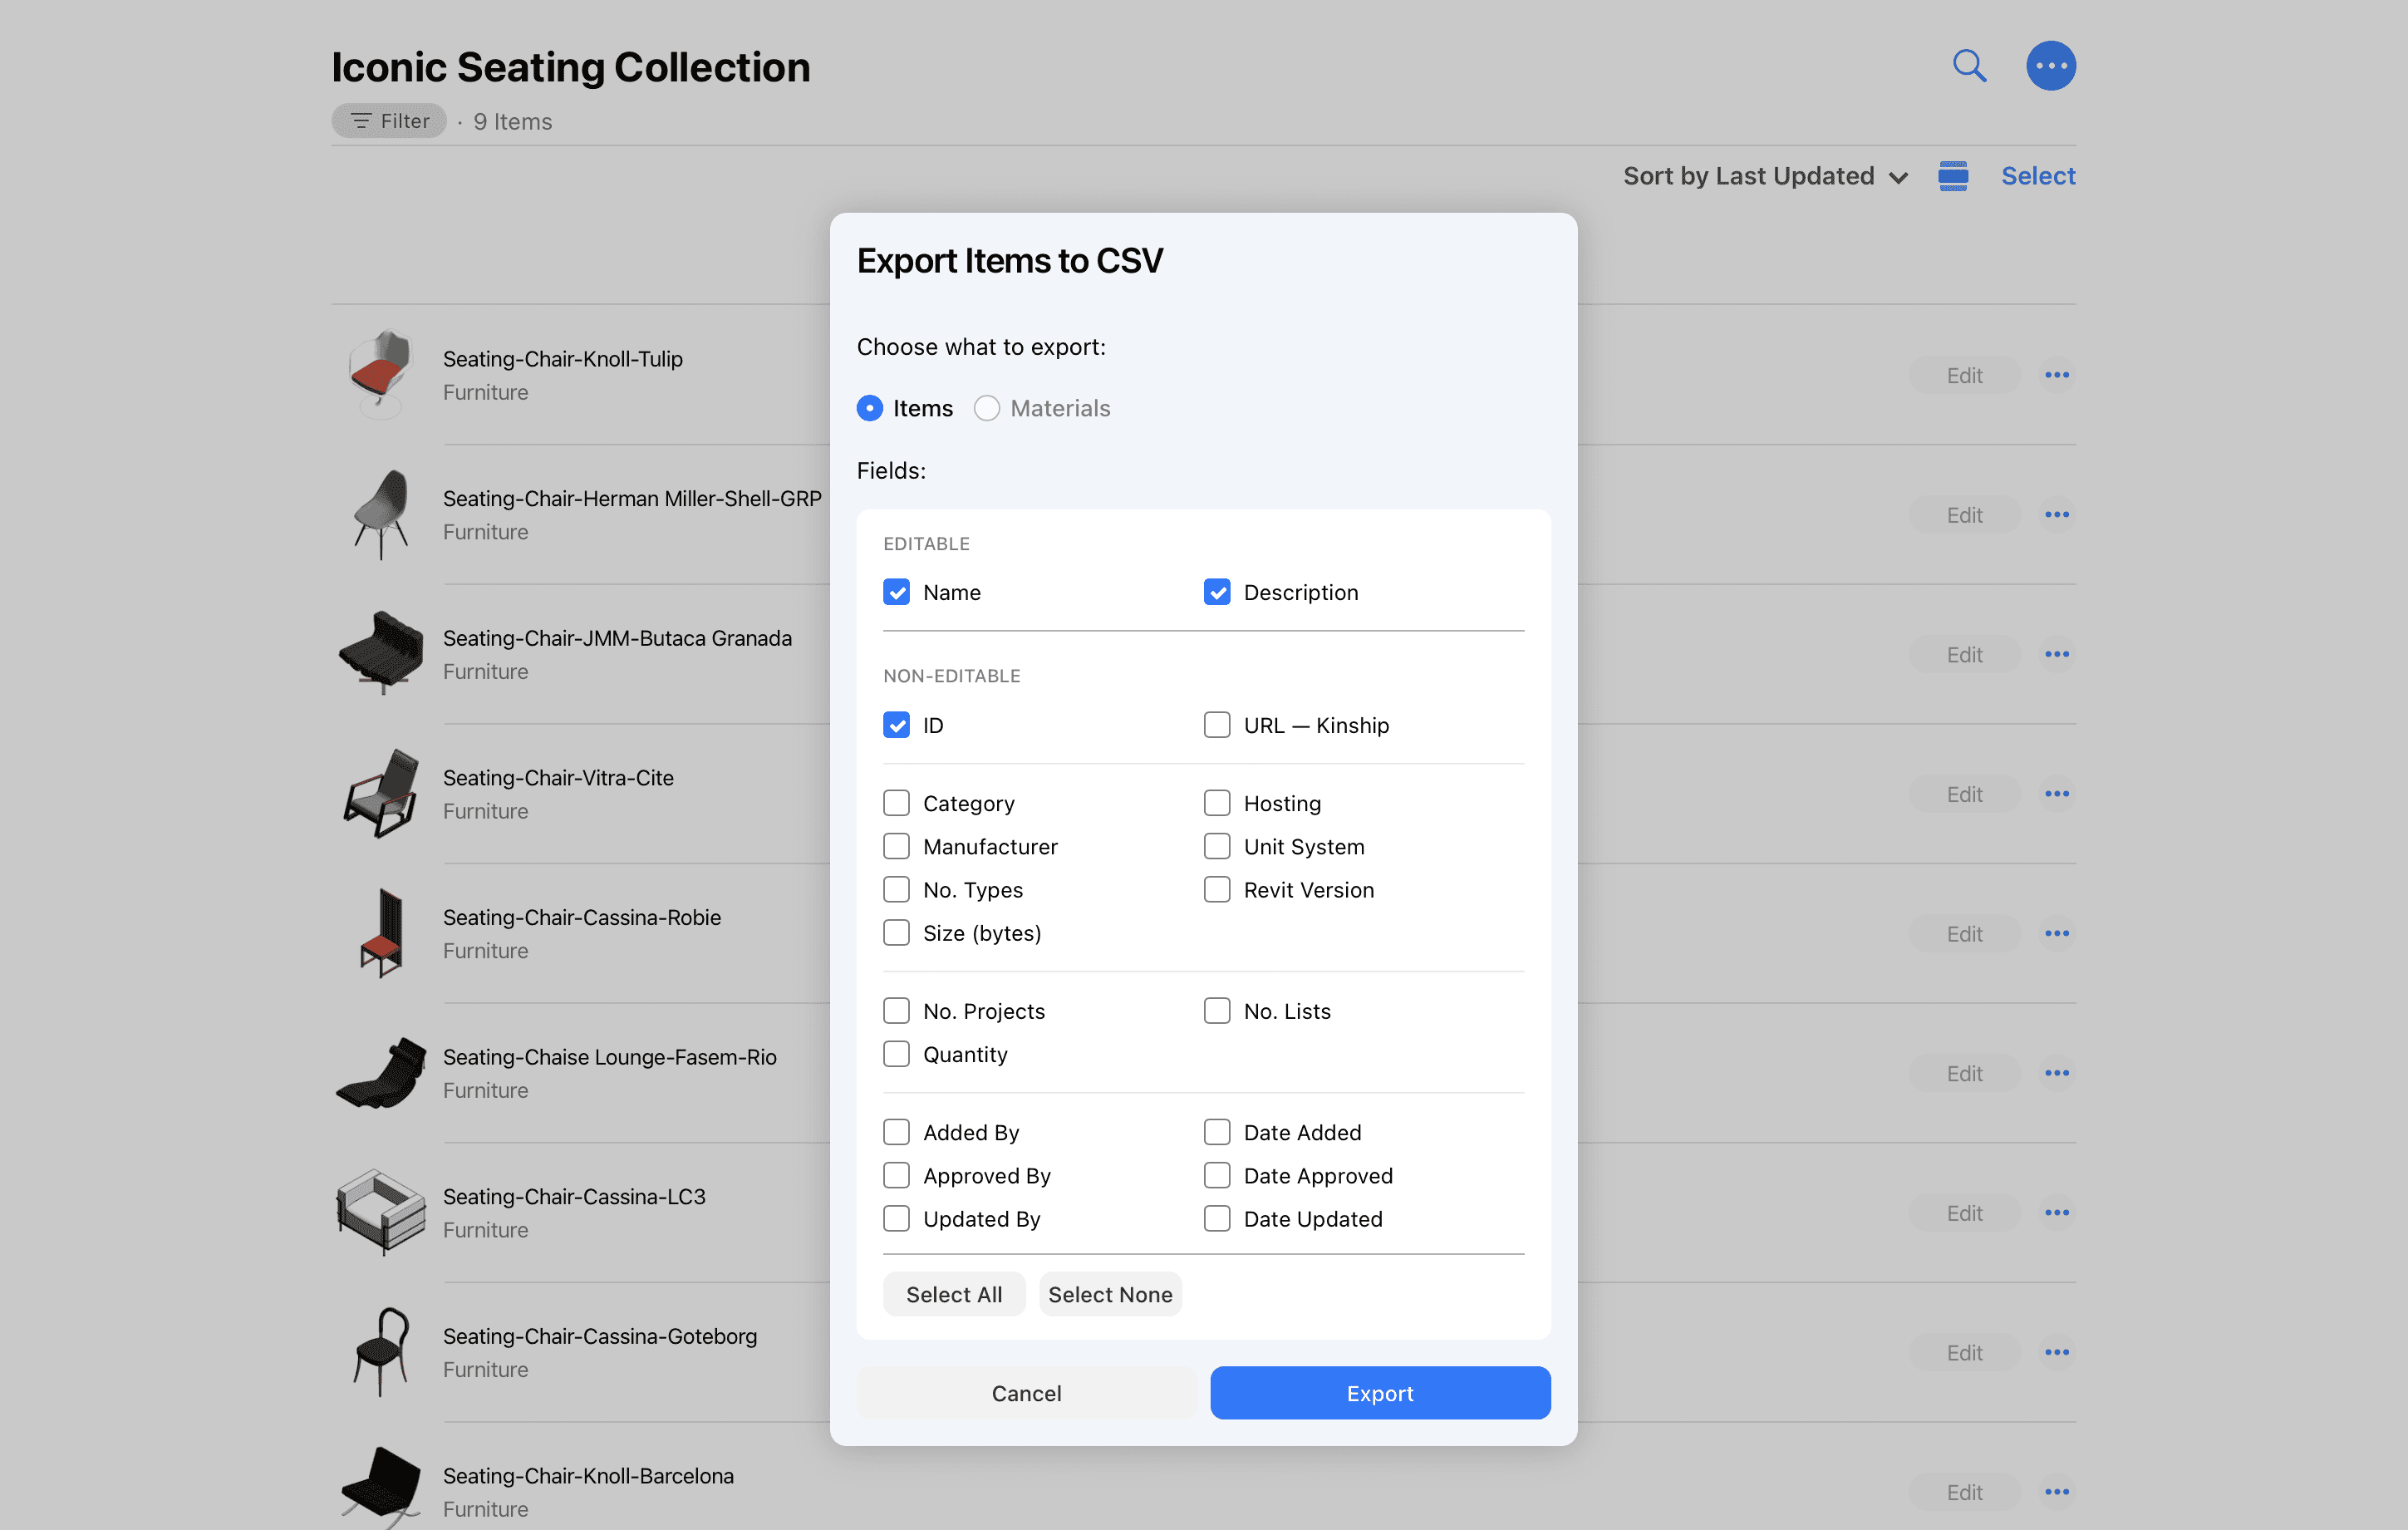
Task: Open more options for Seating-Chair-Knoll-Barcelona
Action: (x=2057, y=1492)
